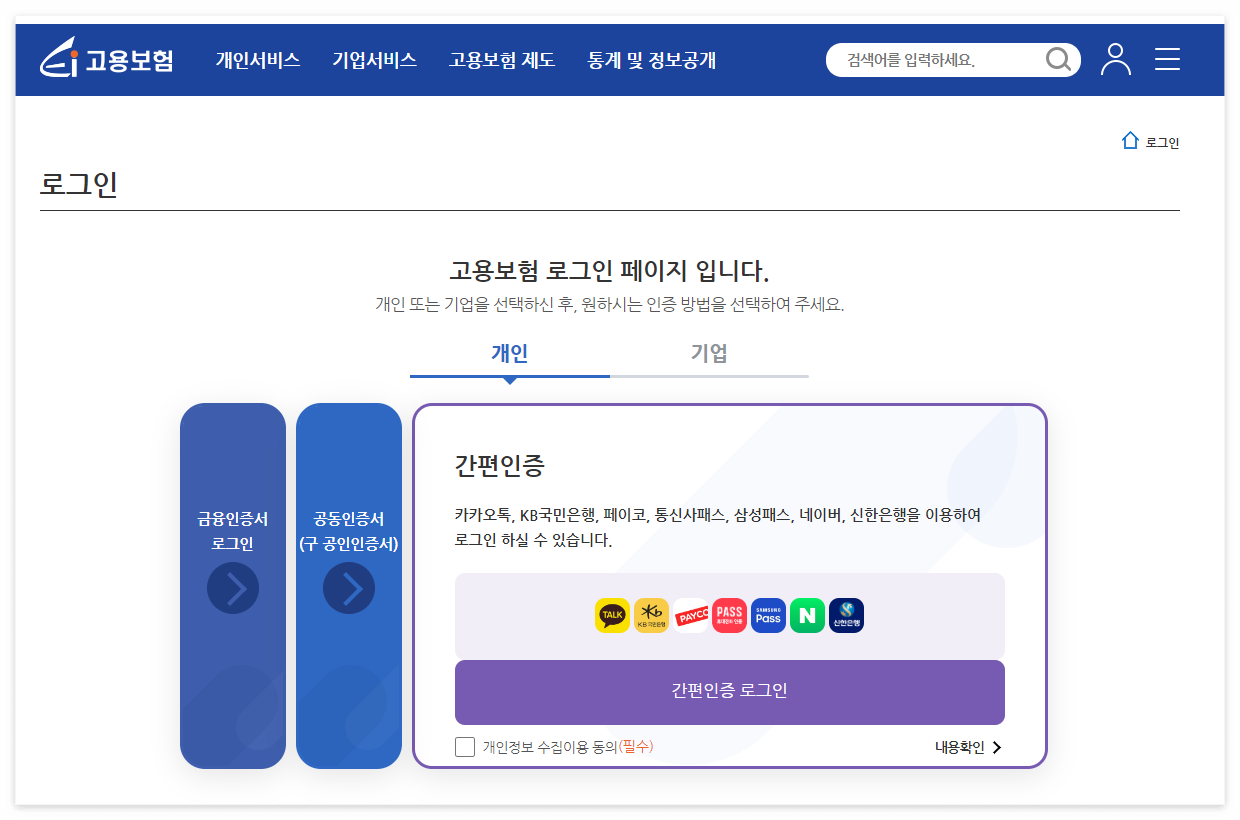The image size is (1240, 820).
Task: Open the user profile icon
Action: 1116,60
